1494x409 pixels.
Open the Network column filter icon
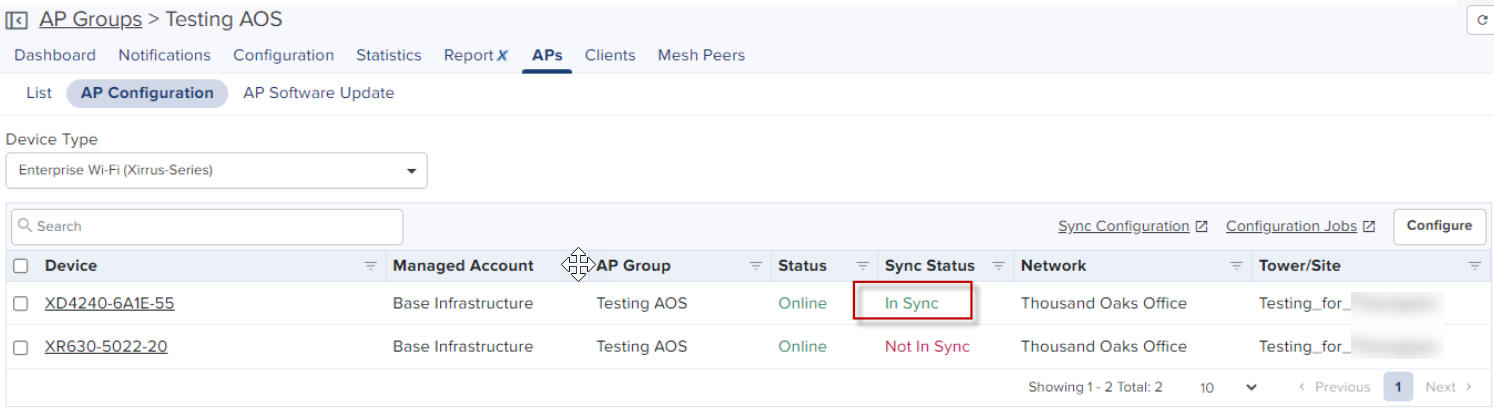tap(1236, 266)
